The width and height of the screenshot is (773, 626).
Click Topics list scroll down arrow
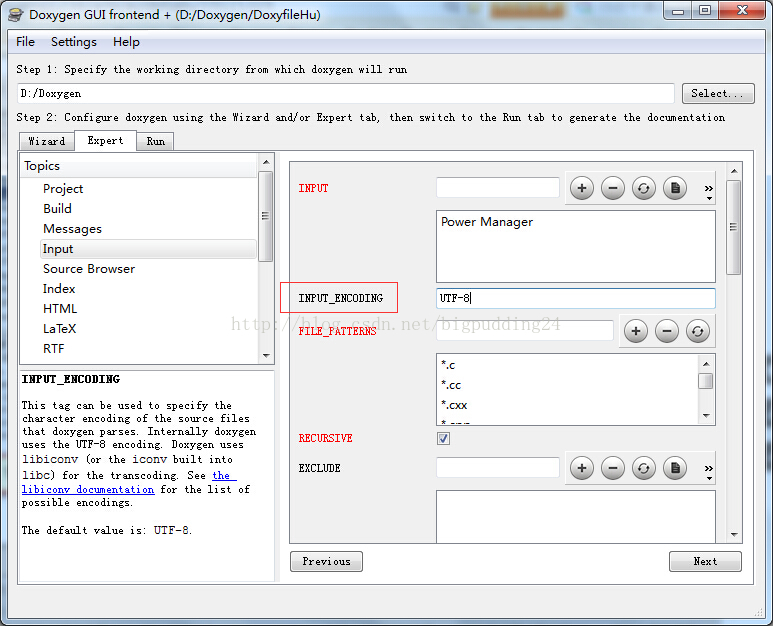(266, 355)
